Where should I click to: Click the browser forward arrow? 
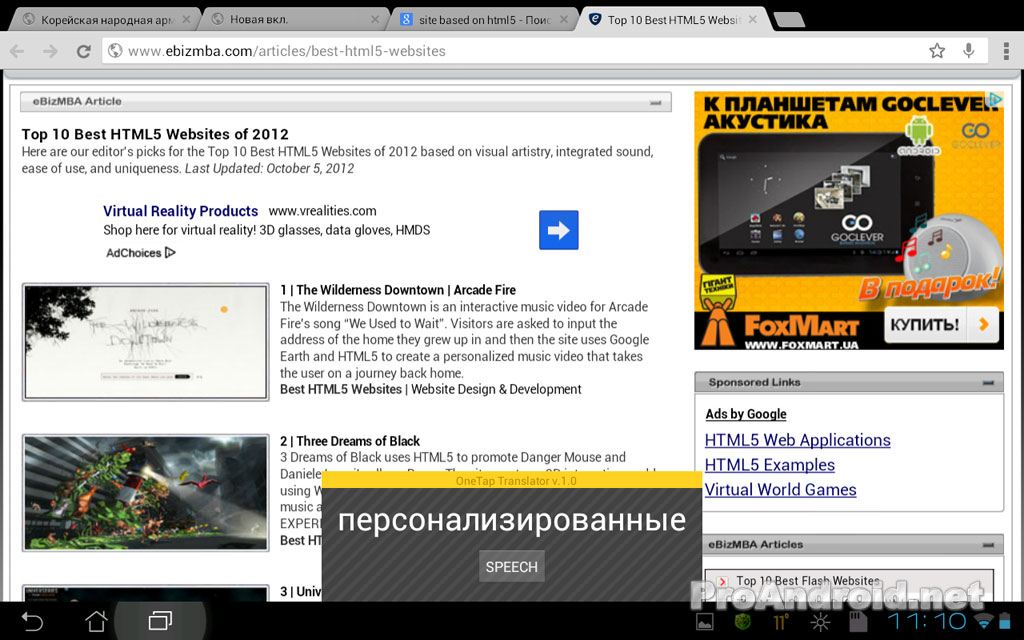click(50, 51)
